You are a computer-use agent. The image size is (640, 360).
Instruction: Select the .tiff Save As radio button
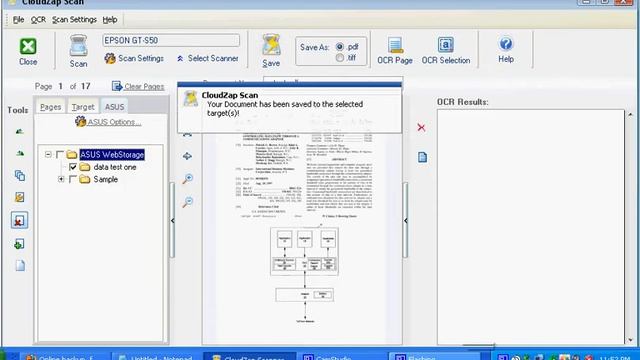pos(340,58)
